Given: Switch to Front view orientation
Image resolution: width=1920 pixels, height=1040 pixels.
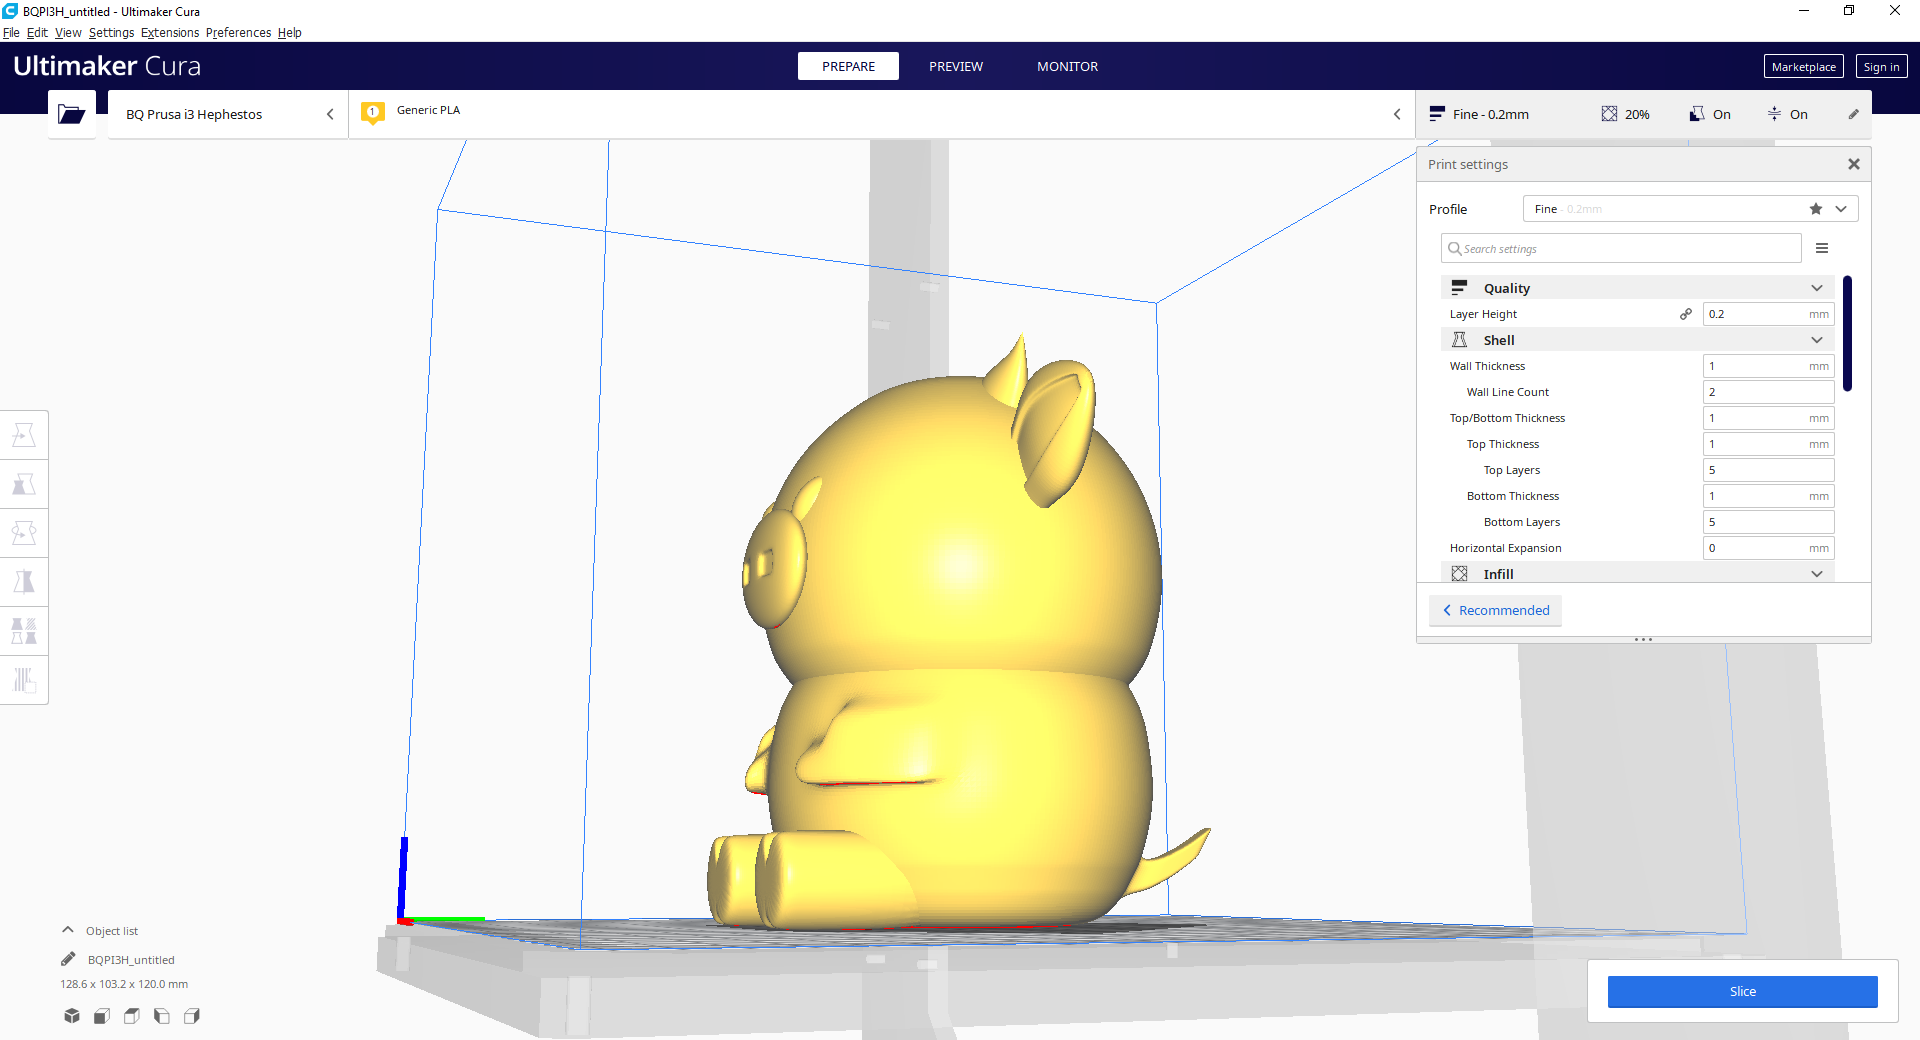Looking at the screenshot, I should 101,1016.
